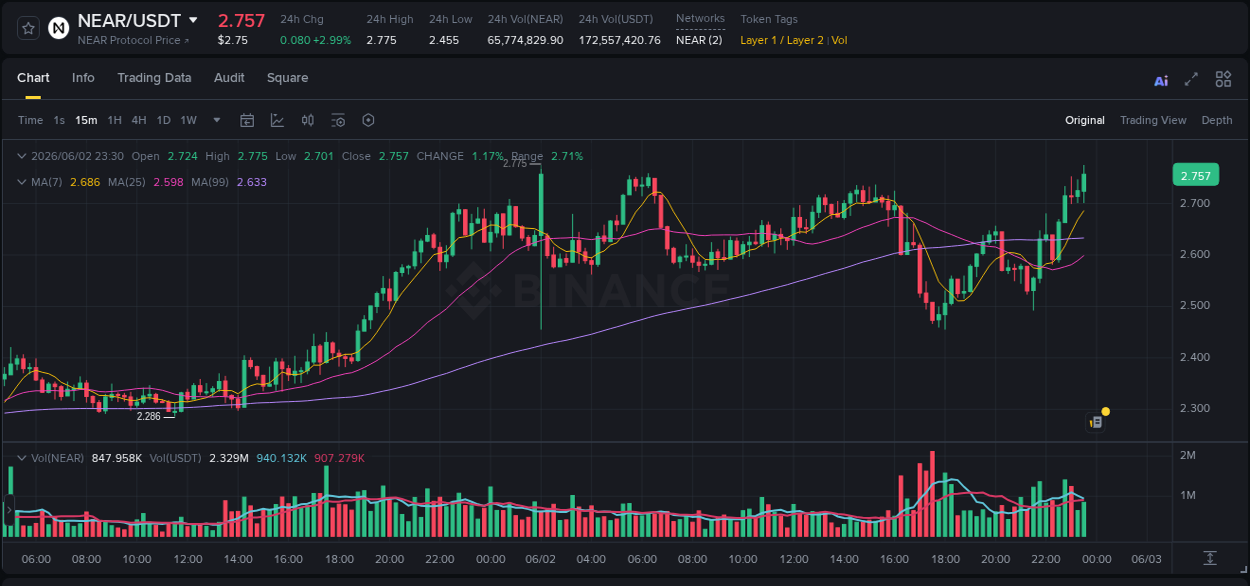Open the chart display settings list icon

click(x=338, y=120)
